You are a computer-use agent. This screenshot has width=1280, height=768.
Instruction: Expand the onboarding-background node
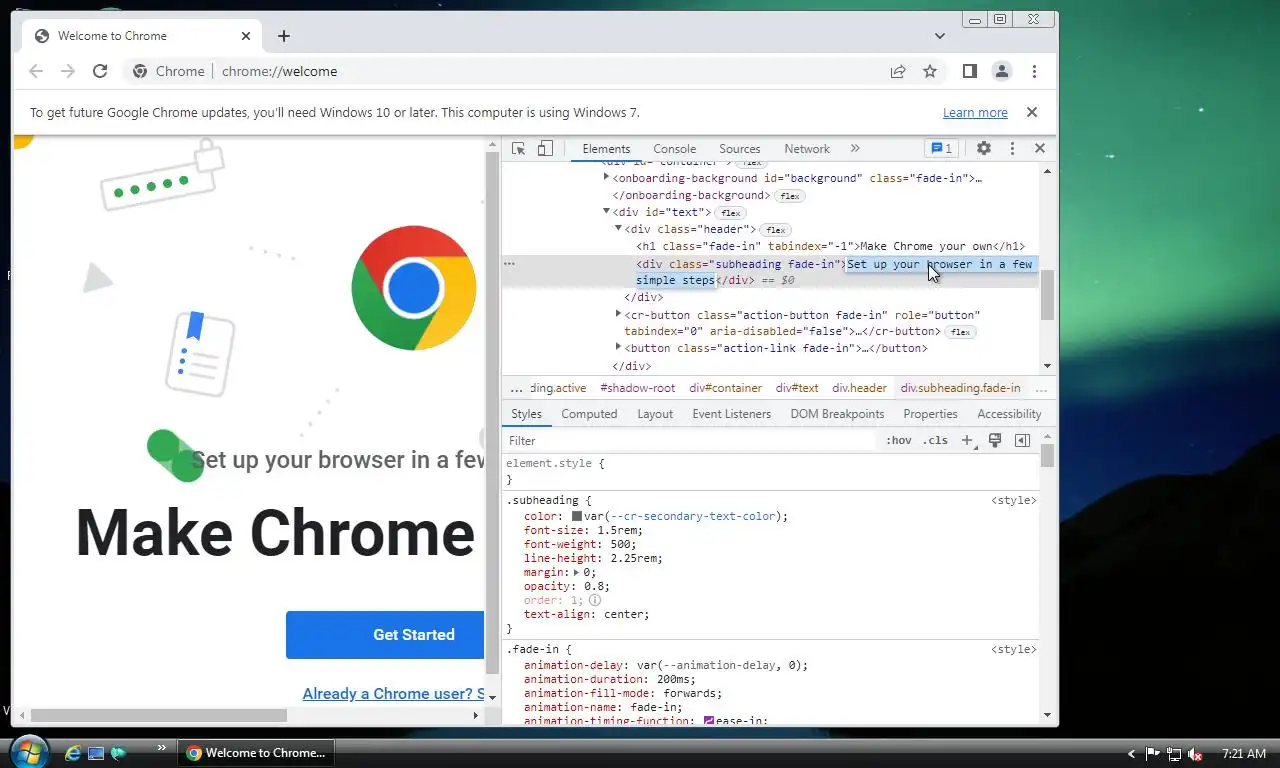tap(606, 177)
